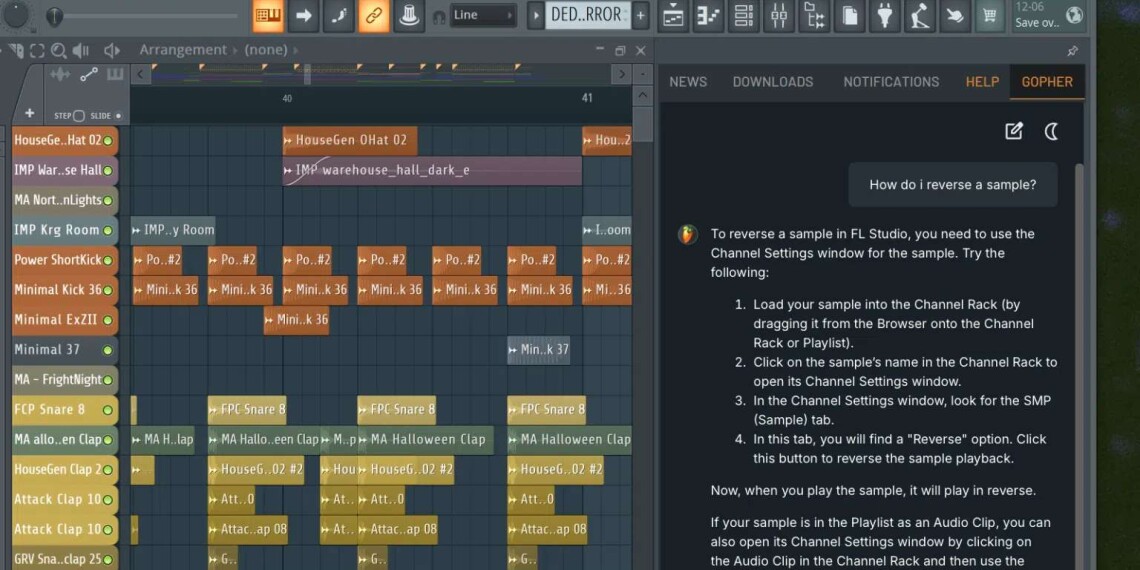
Task: Toggle the link chain button
Action: 373,15
